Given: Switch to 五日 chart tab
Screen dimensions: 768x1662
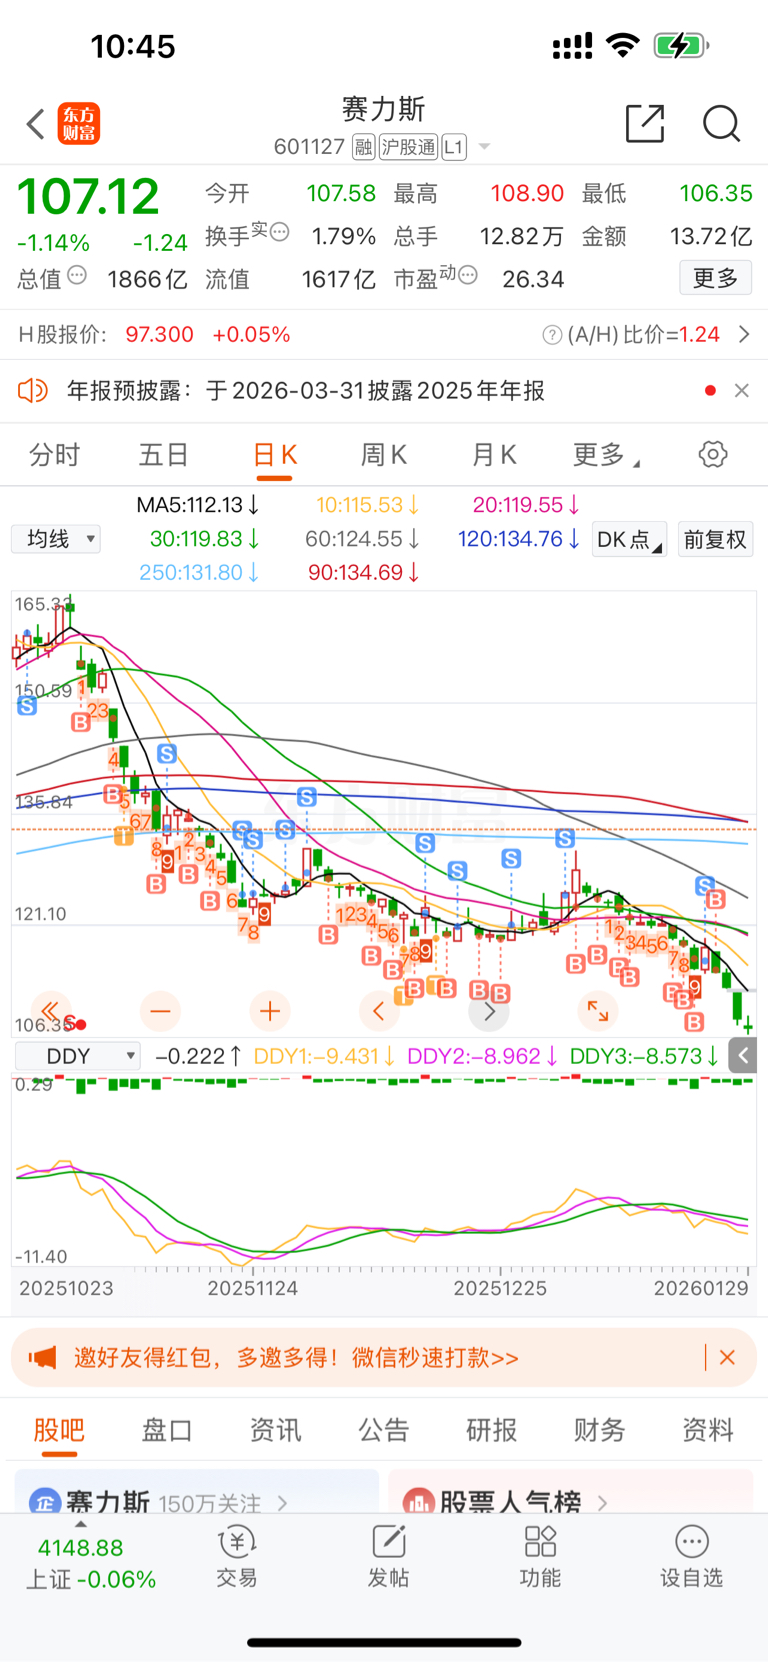Looking at the screenshot, I should [x=164, y=455].
